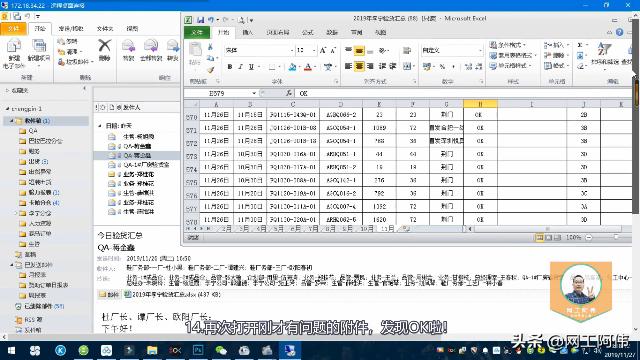Open Conditional Formatting menu
The width and height of the screenshot is (640, 360).
point(509,45)
